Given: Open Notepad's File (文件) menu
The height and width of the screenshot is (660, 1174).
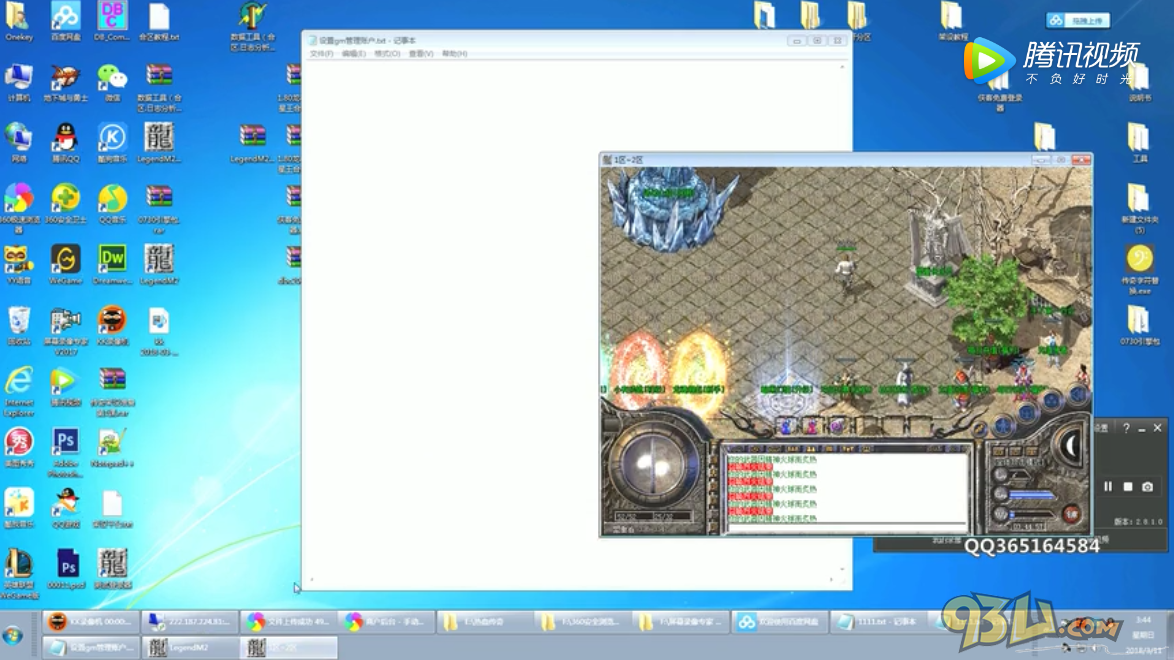Looking at the screenshot, I should pos(321,54).
